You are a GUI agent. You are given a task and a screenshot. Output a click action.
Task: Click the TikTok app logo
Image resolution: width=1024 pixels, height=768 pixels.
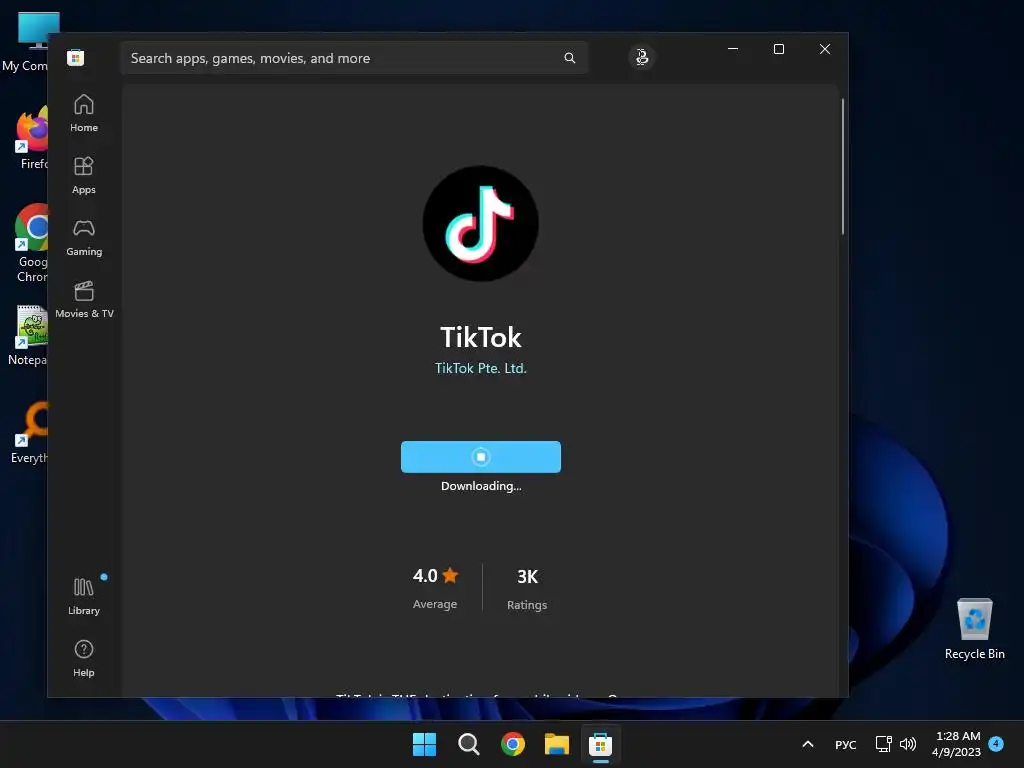pyautogui.click(x=481, y=223)
